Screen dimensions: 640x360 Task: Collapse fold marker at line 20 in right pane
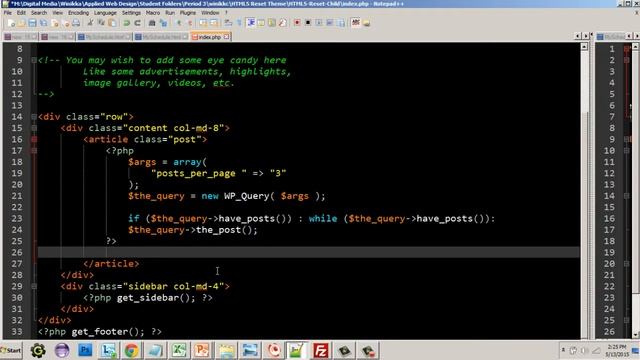click(627, 264)
